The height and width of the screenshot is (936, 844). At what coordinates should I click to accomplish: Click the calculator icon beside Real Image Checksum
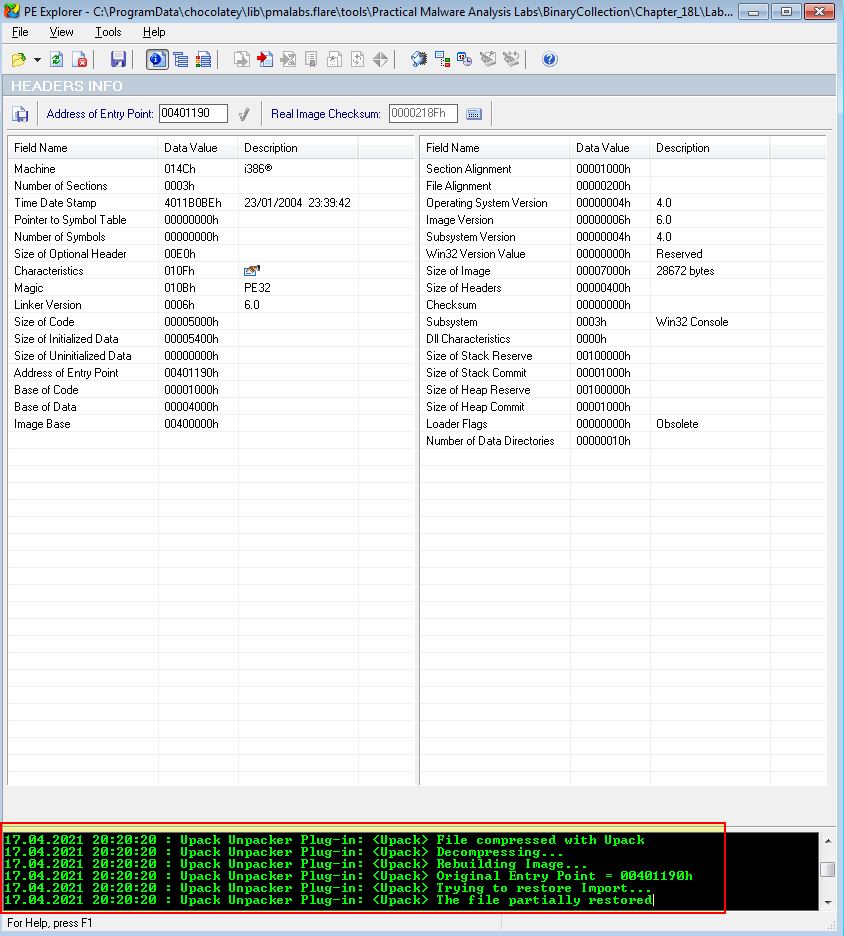coord(474,114)
